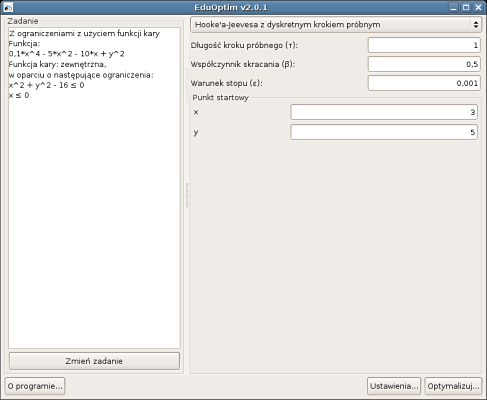
Task: Maximize the EduOptim window
Action: [466, 7]
